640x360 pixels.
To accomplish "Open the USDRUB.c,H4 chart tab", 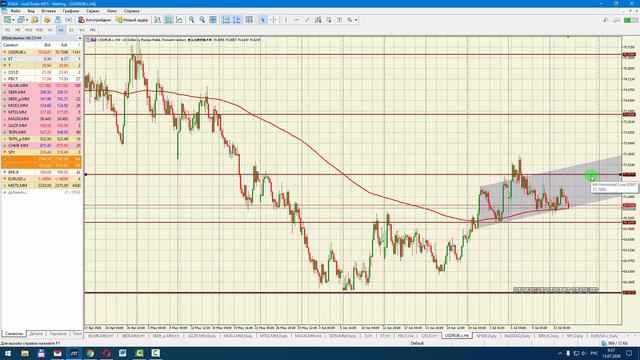I will (457, 336).
